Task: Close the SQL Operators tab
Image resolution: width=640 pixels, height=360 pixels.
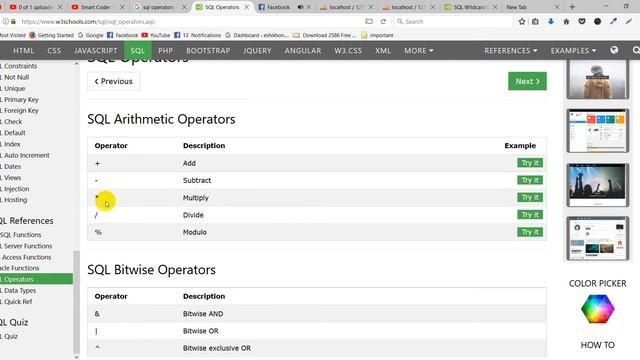Action: (x=247, y=7)
